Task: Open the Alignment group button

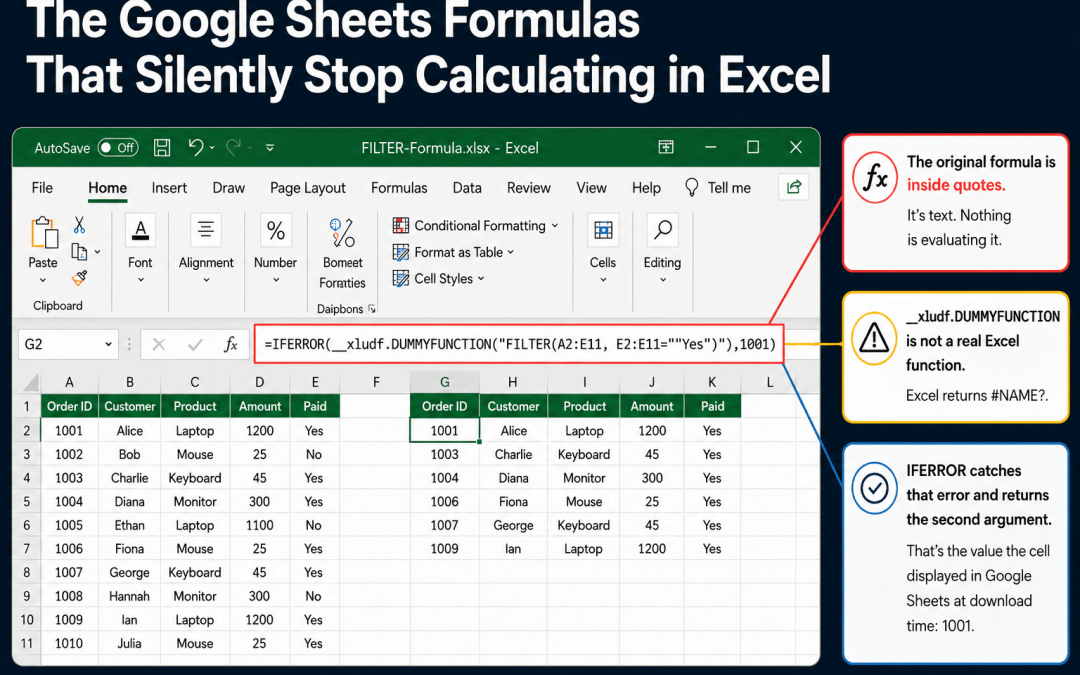Action: click(206, 249)
